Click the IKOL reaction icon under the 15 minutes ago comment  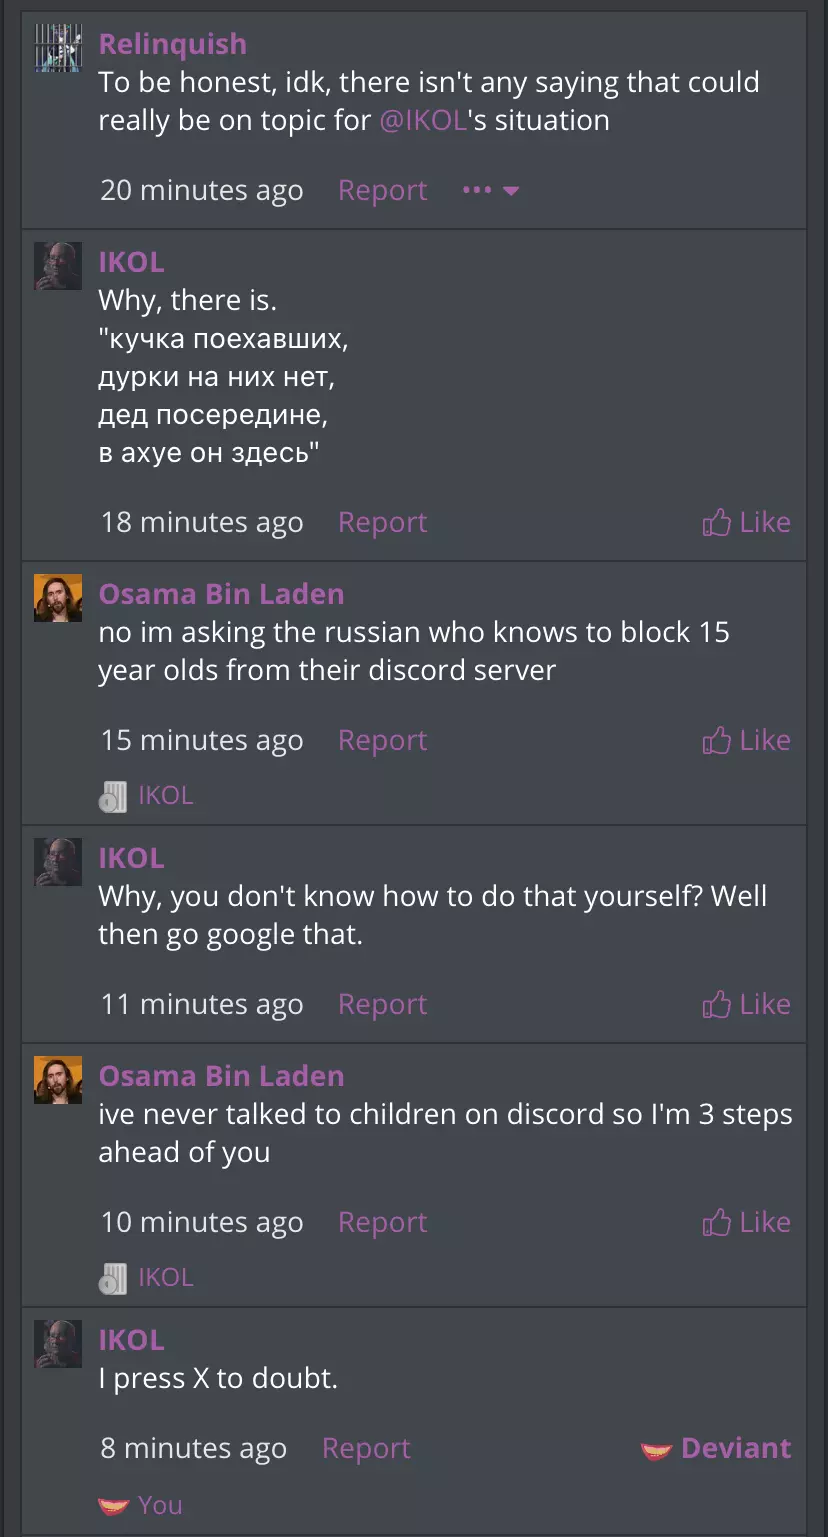coord(113,796)
